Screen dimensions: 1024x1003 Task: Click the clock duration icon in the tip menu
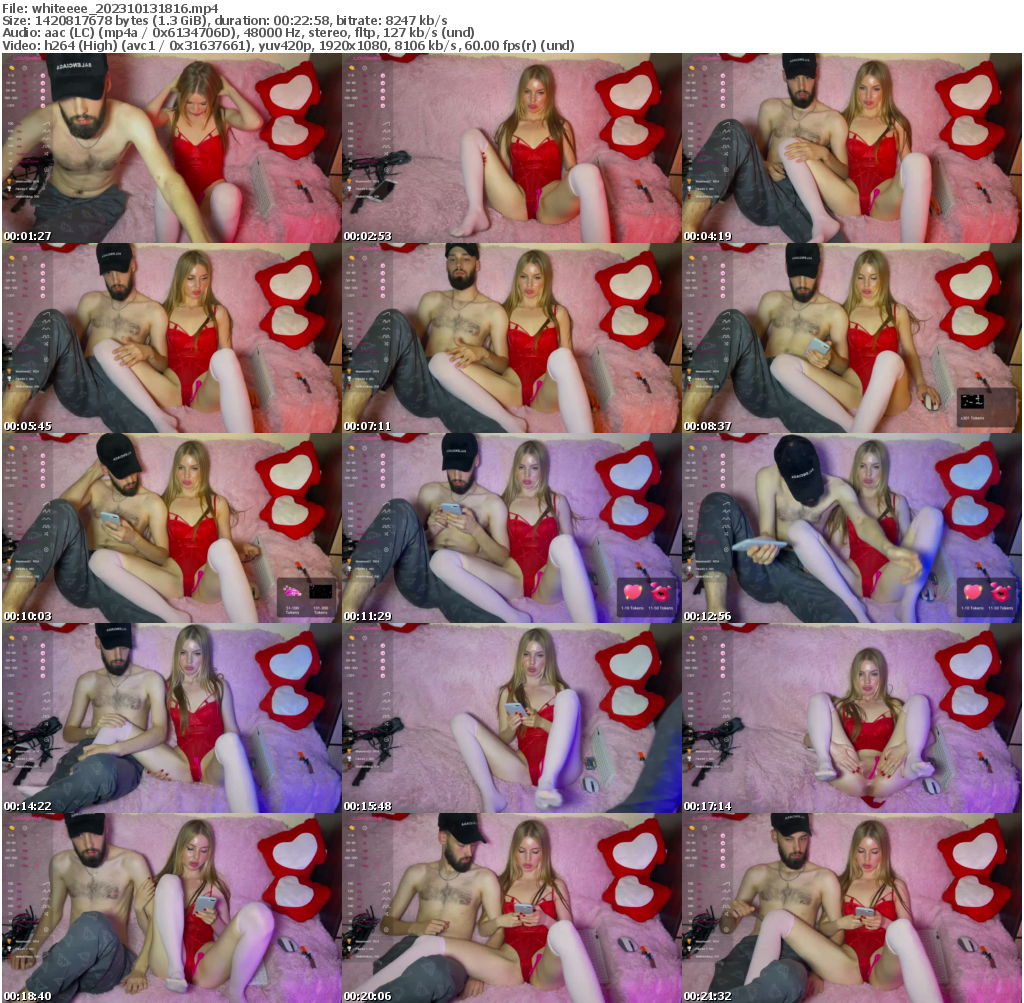[x=24, y=68]
